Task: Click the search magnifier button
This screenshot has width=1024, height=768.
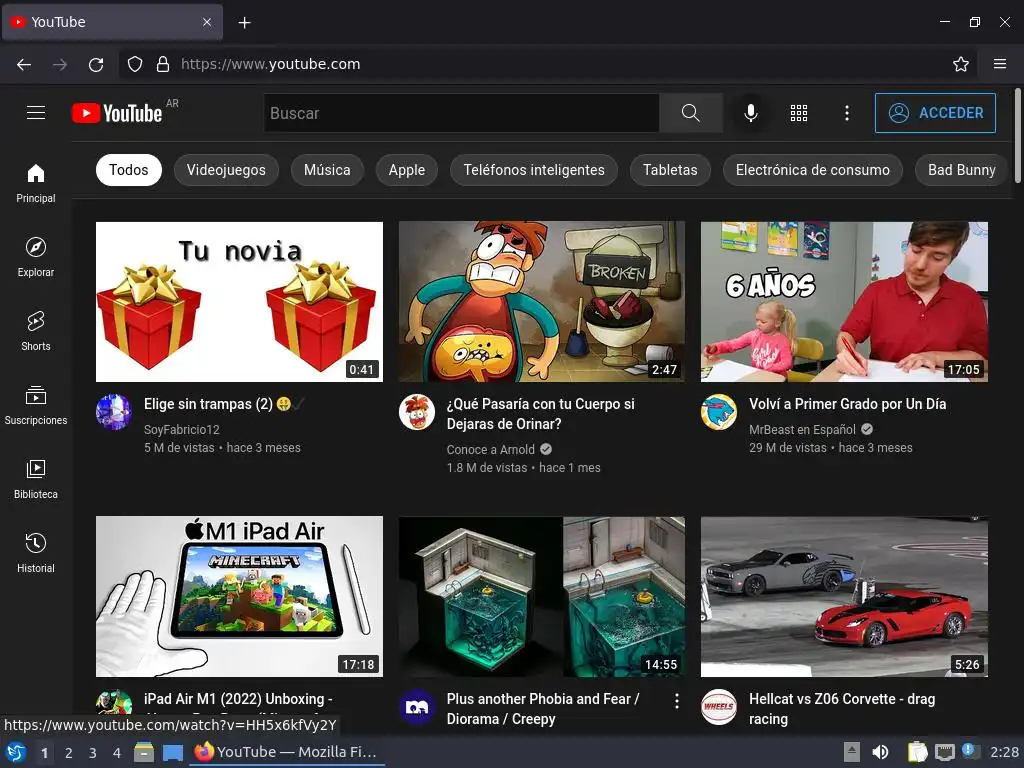Action: click(x=690, y=113)
